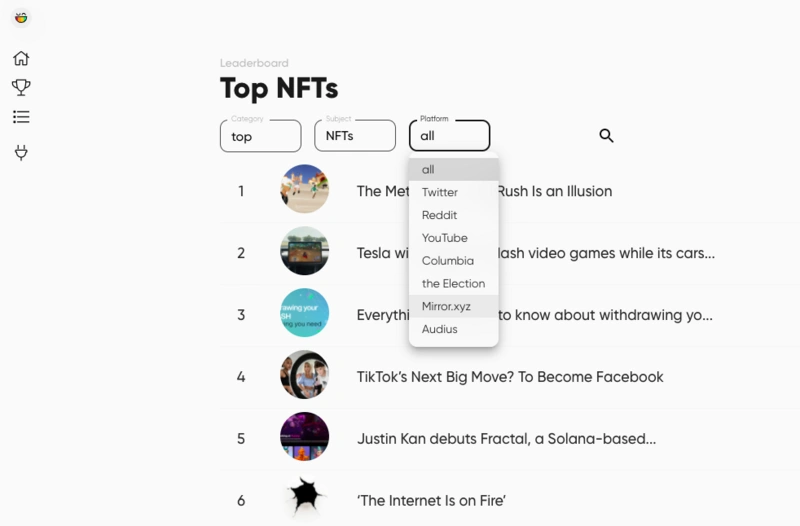The width and height of the screenshot is (800, 526).
Task: Open the leaderboard trophy icon
Action: 21,88
